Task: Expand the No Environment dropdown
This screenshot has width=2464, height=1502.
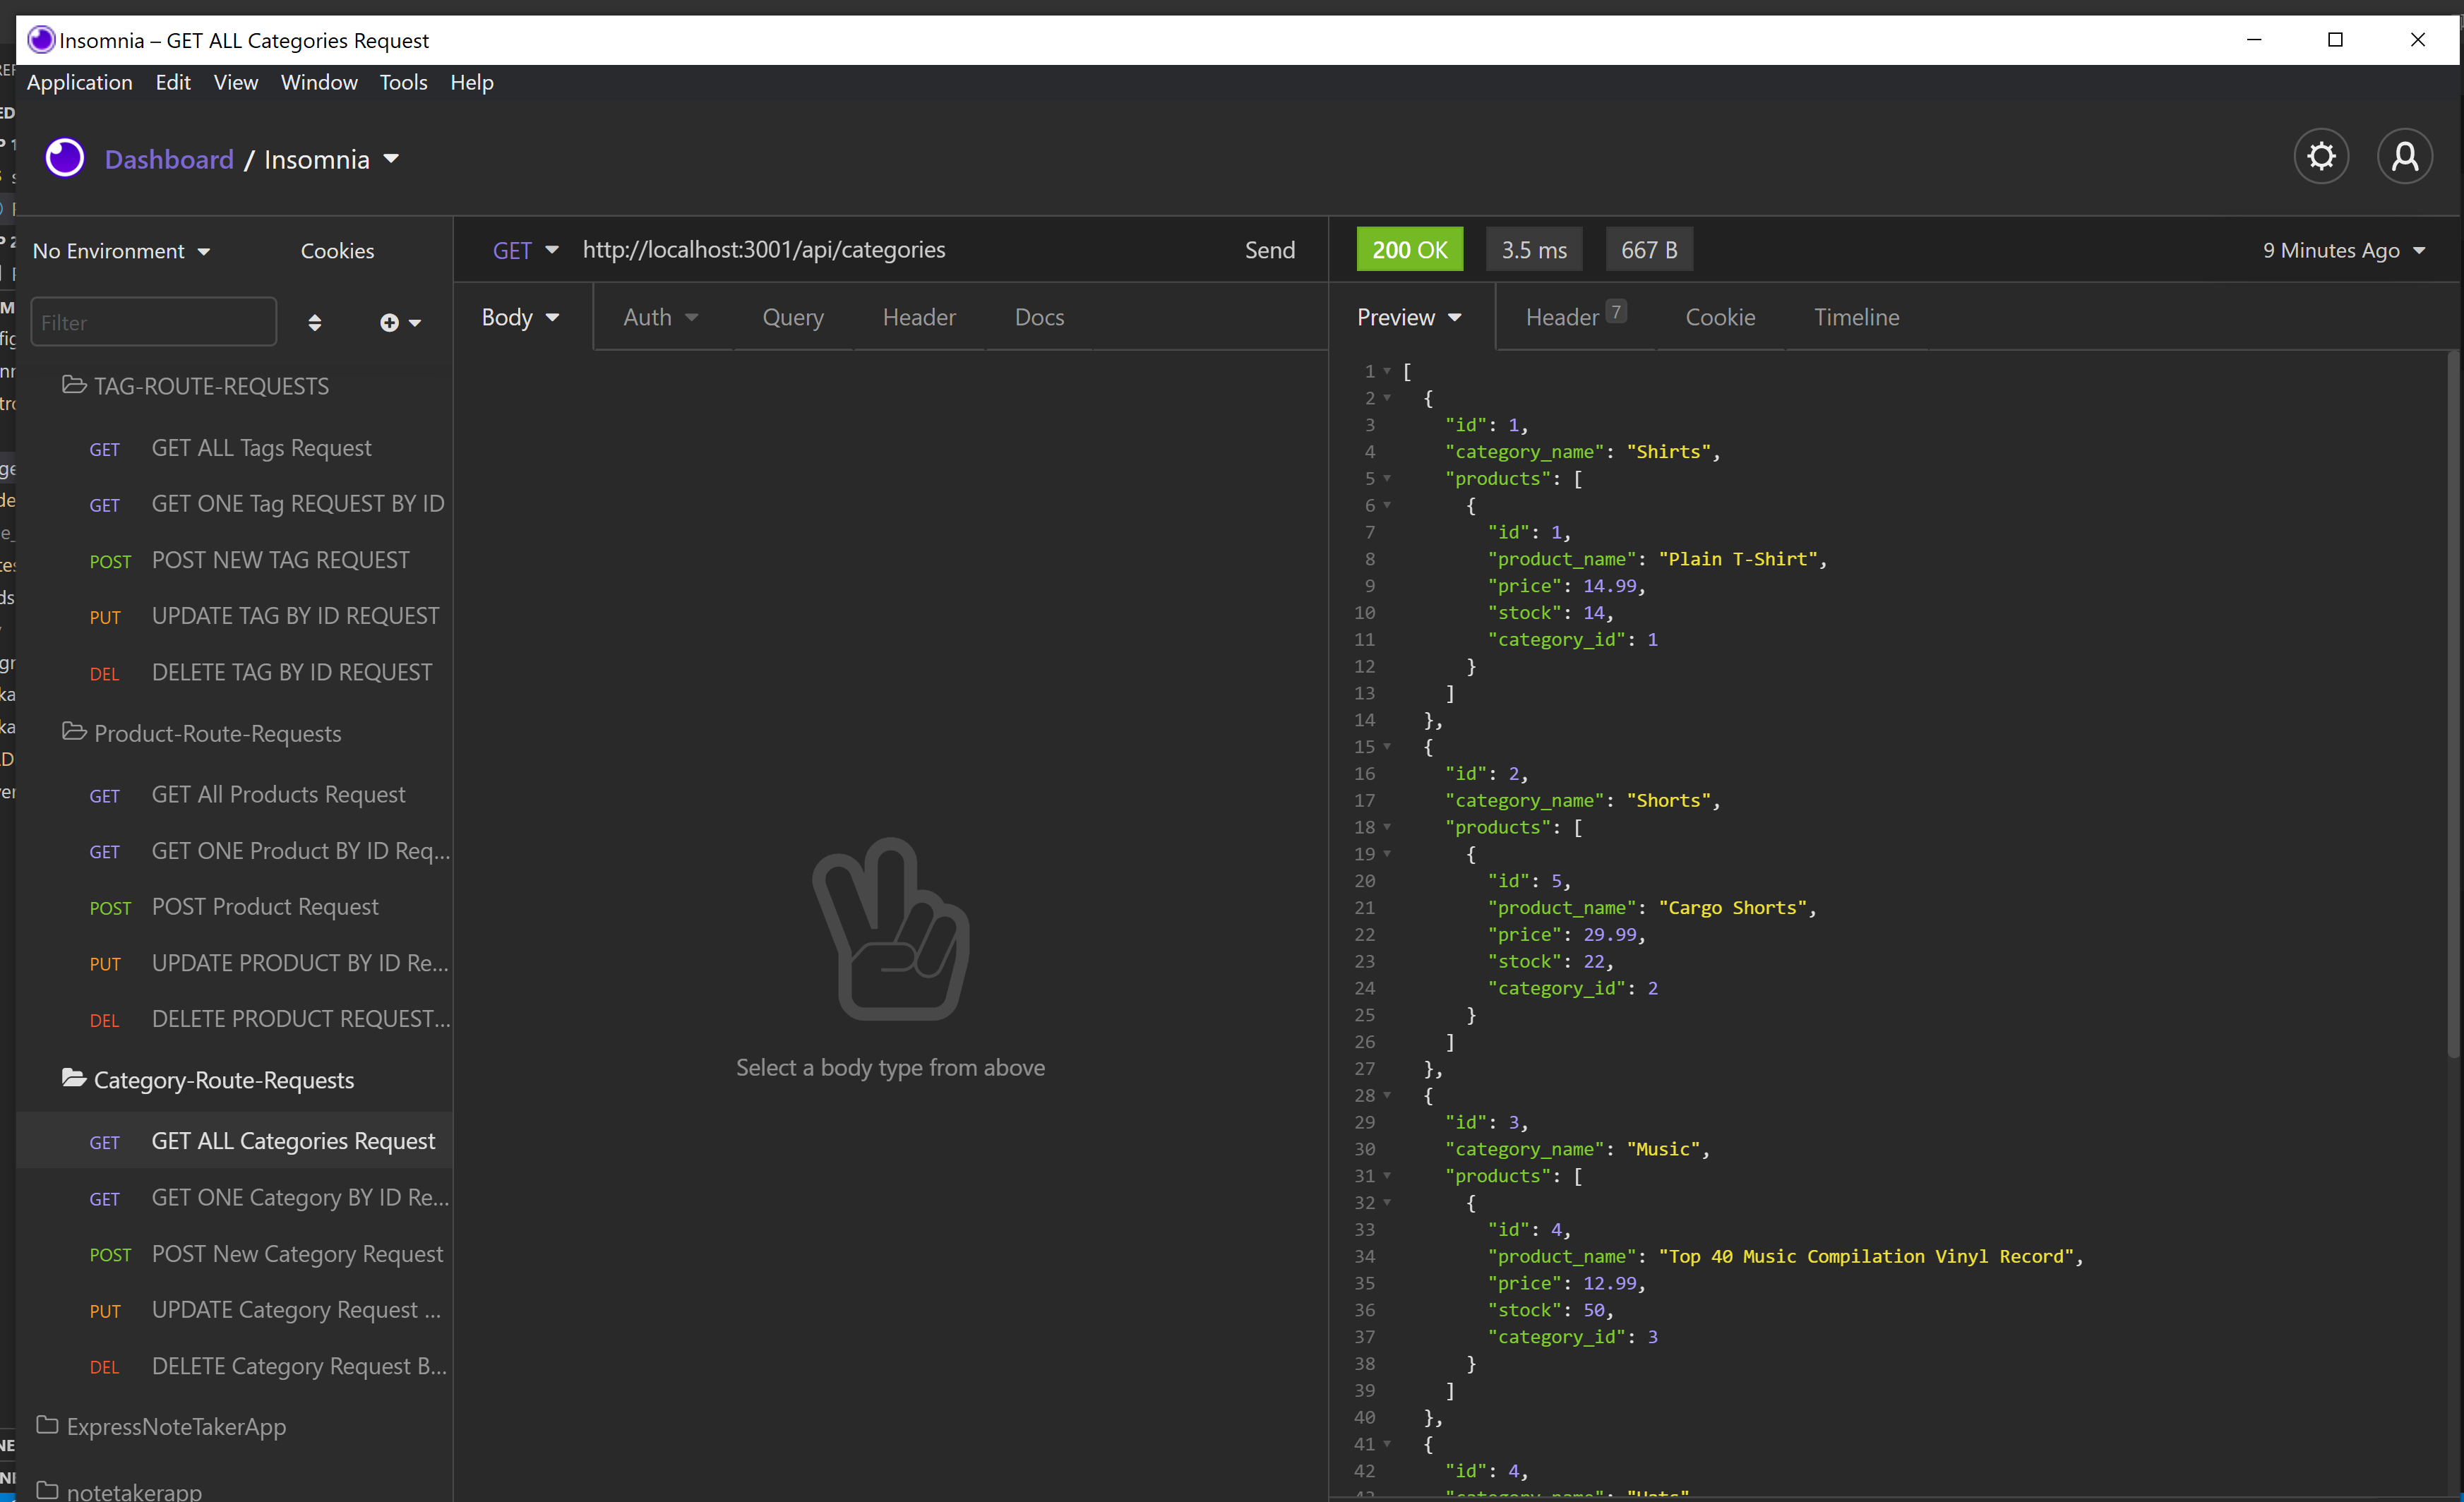Action: pos(122,251)
